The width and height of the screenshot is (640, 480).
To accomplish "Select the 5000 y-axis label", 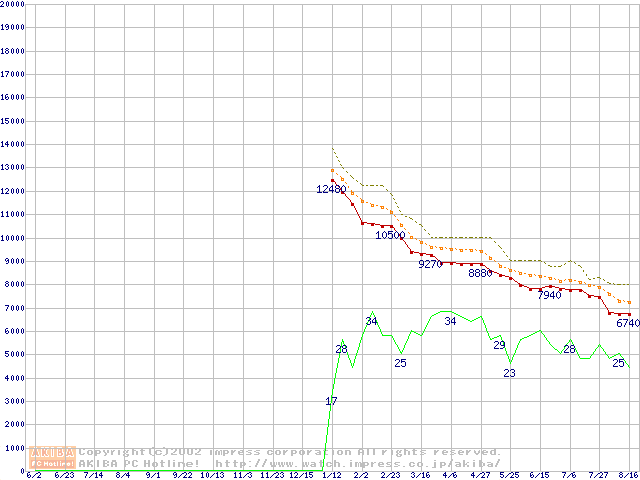I will [x=13, y=355].
